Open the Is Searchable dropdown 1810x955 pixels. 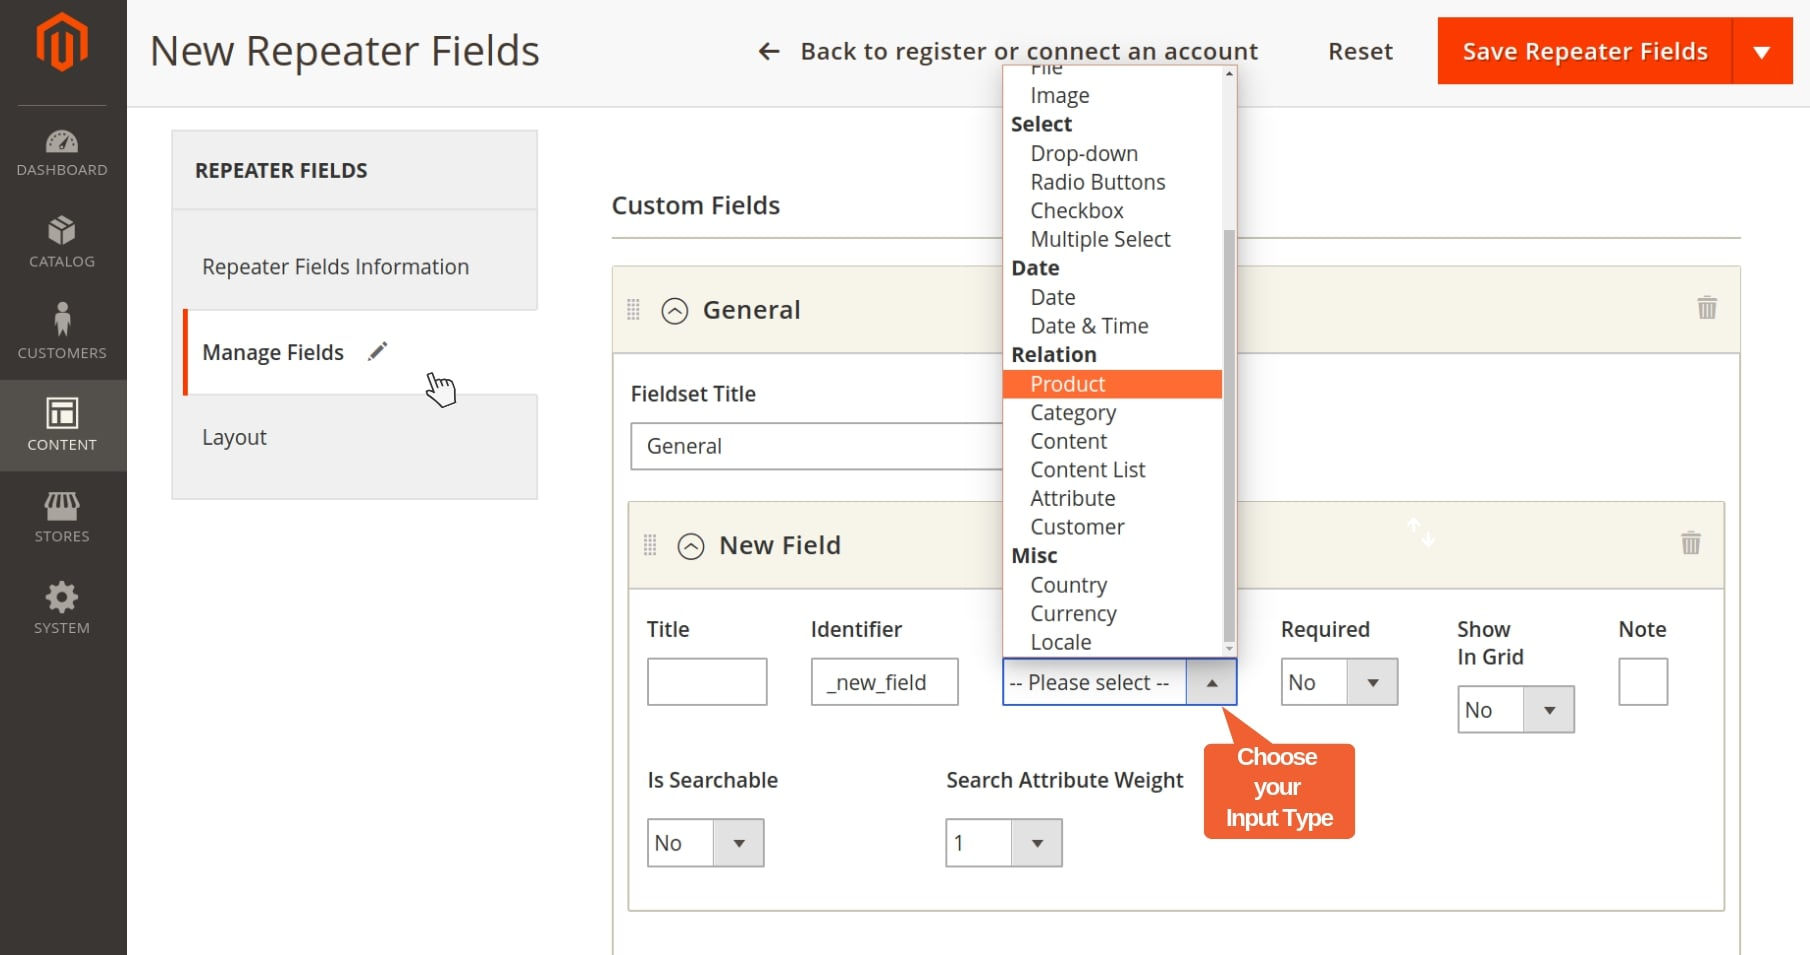[705, 843]
